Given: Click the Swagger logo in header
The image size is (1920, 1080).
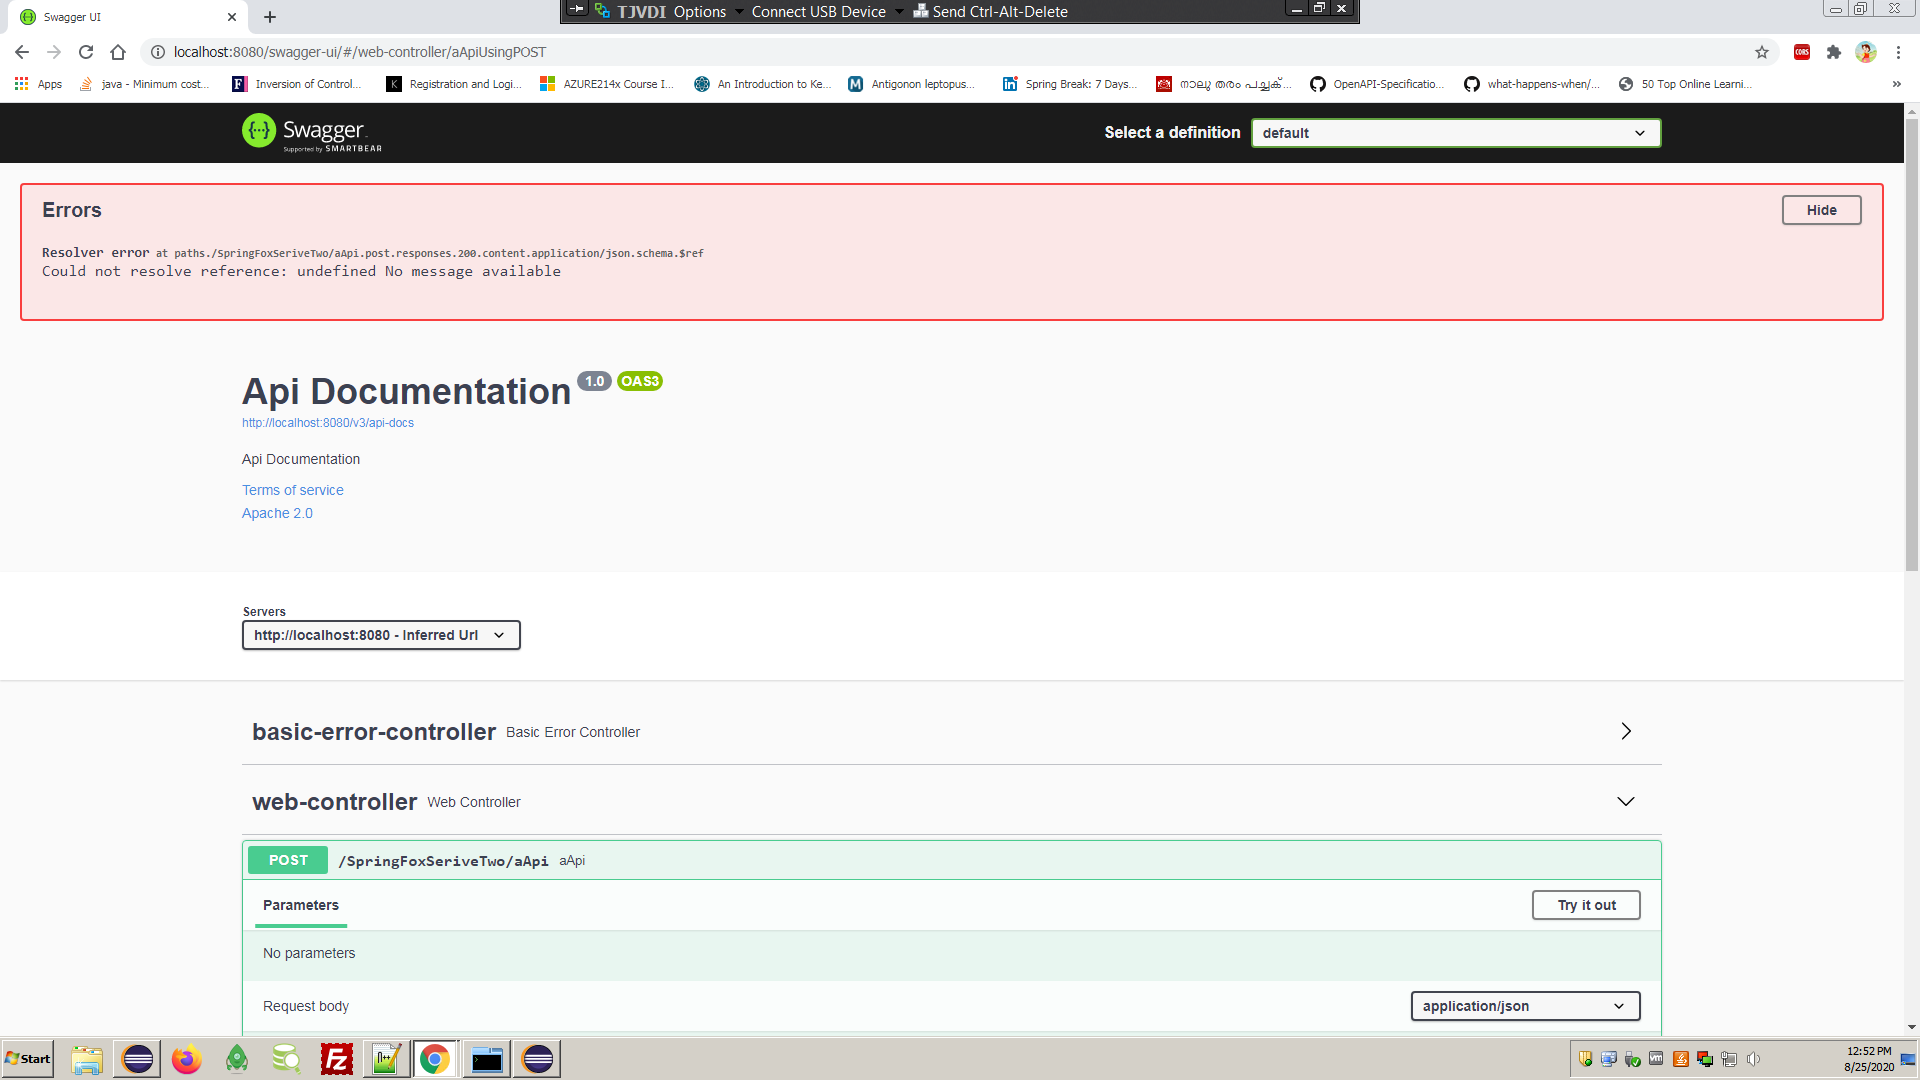Looking at the screenshot, I should pyautogui.click(x=312, y=132).
